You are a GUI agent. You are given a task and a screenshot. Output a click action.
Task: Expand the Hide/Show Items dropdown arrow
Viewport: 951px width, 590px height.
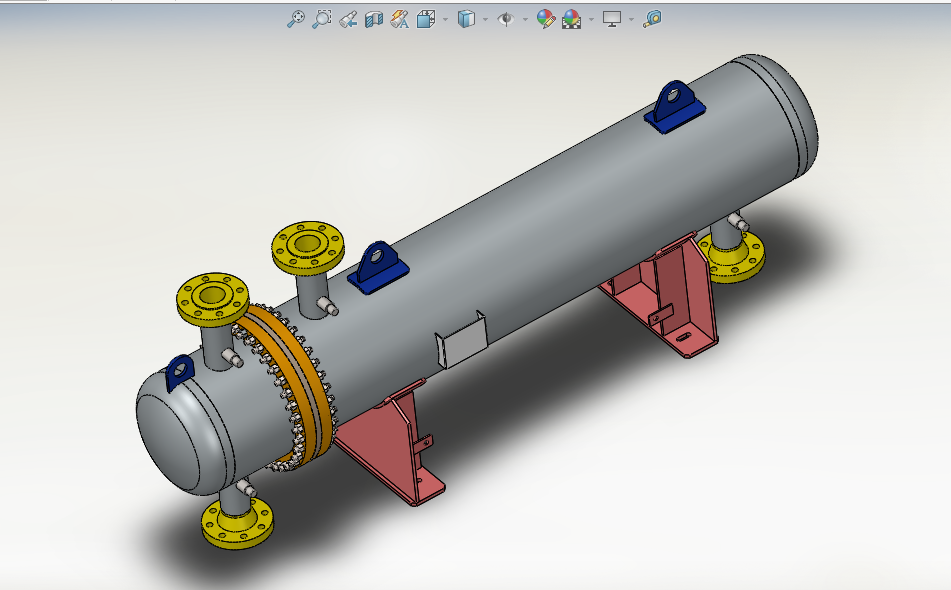[525, 19]
